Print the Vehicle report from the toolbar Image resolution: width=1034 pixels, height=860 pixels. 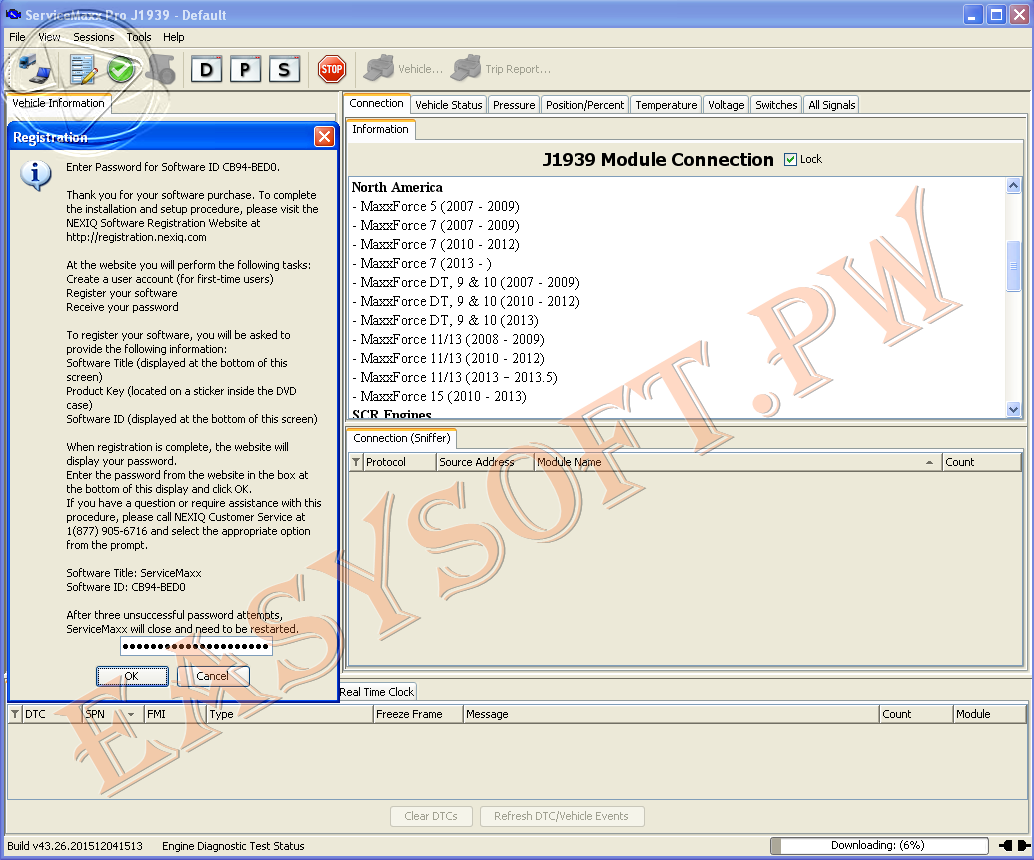pos(403,69)
